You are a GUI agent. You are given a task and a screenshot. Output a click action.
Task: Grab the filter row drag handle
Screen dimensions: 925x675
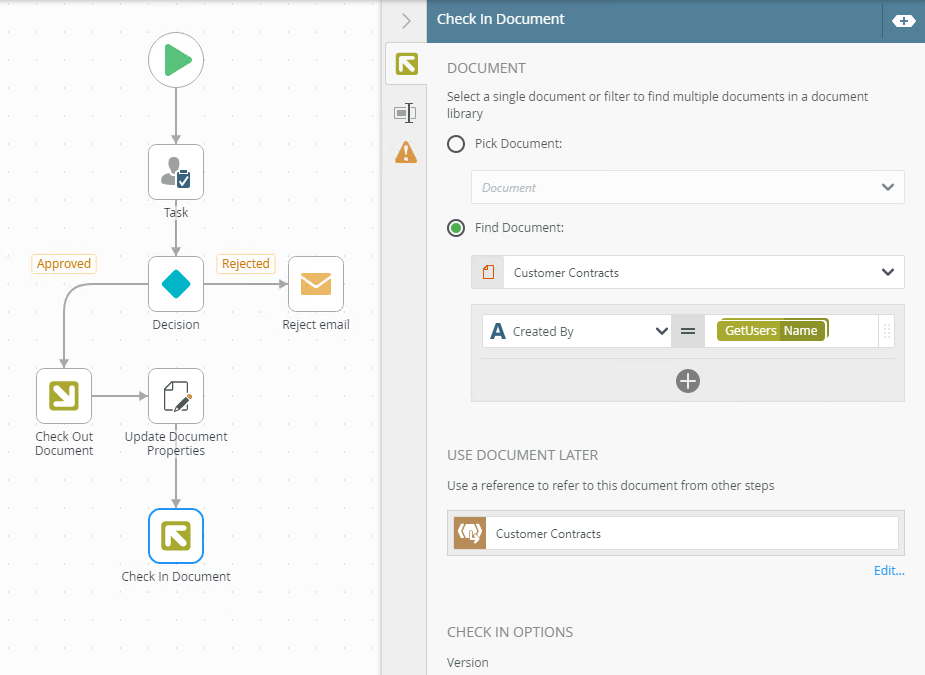(887, 331)
